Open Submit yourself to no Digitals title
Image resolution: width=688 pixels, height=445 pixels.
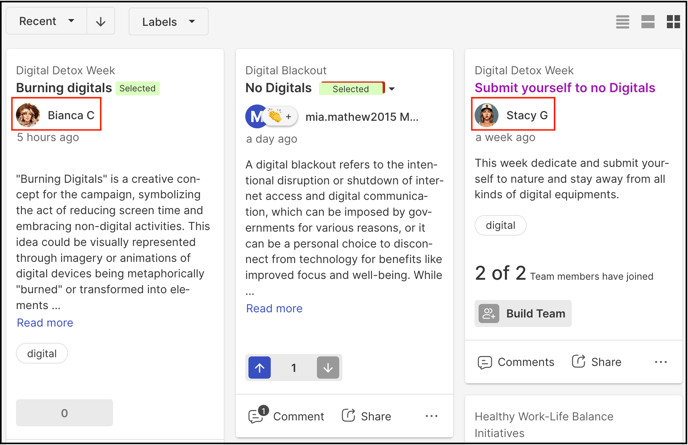[564, 88]
